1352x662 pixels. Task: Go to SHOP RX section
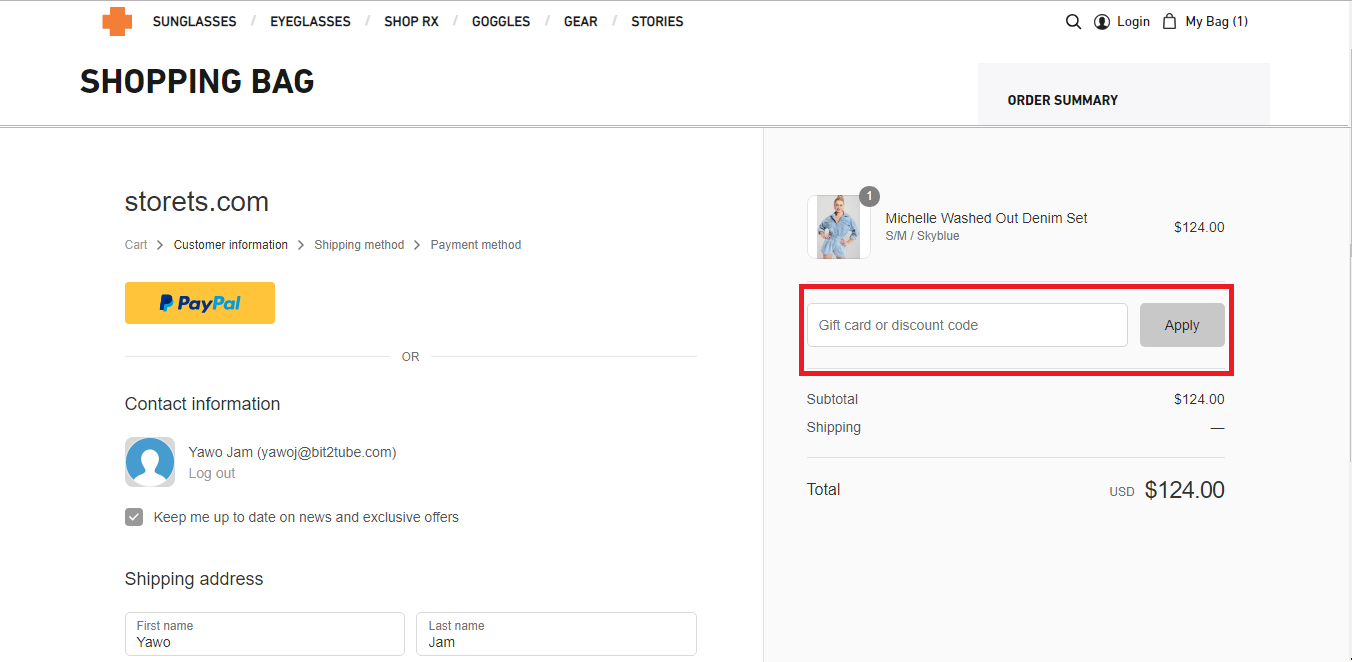tap(411, 21)
